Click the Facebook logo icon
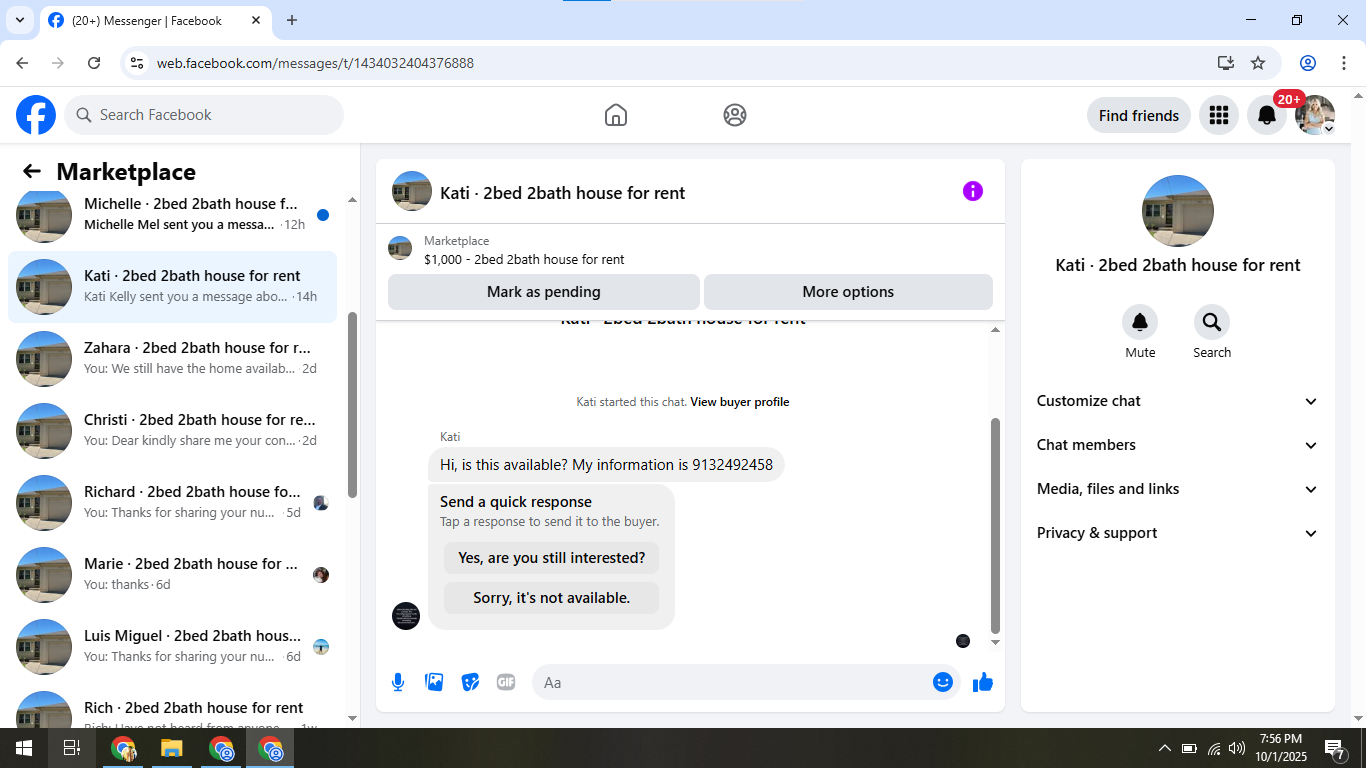Screen dimensions: 1366x768 point(36,115)
